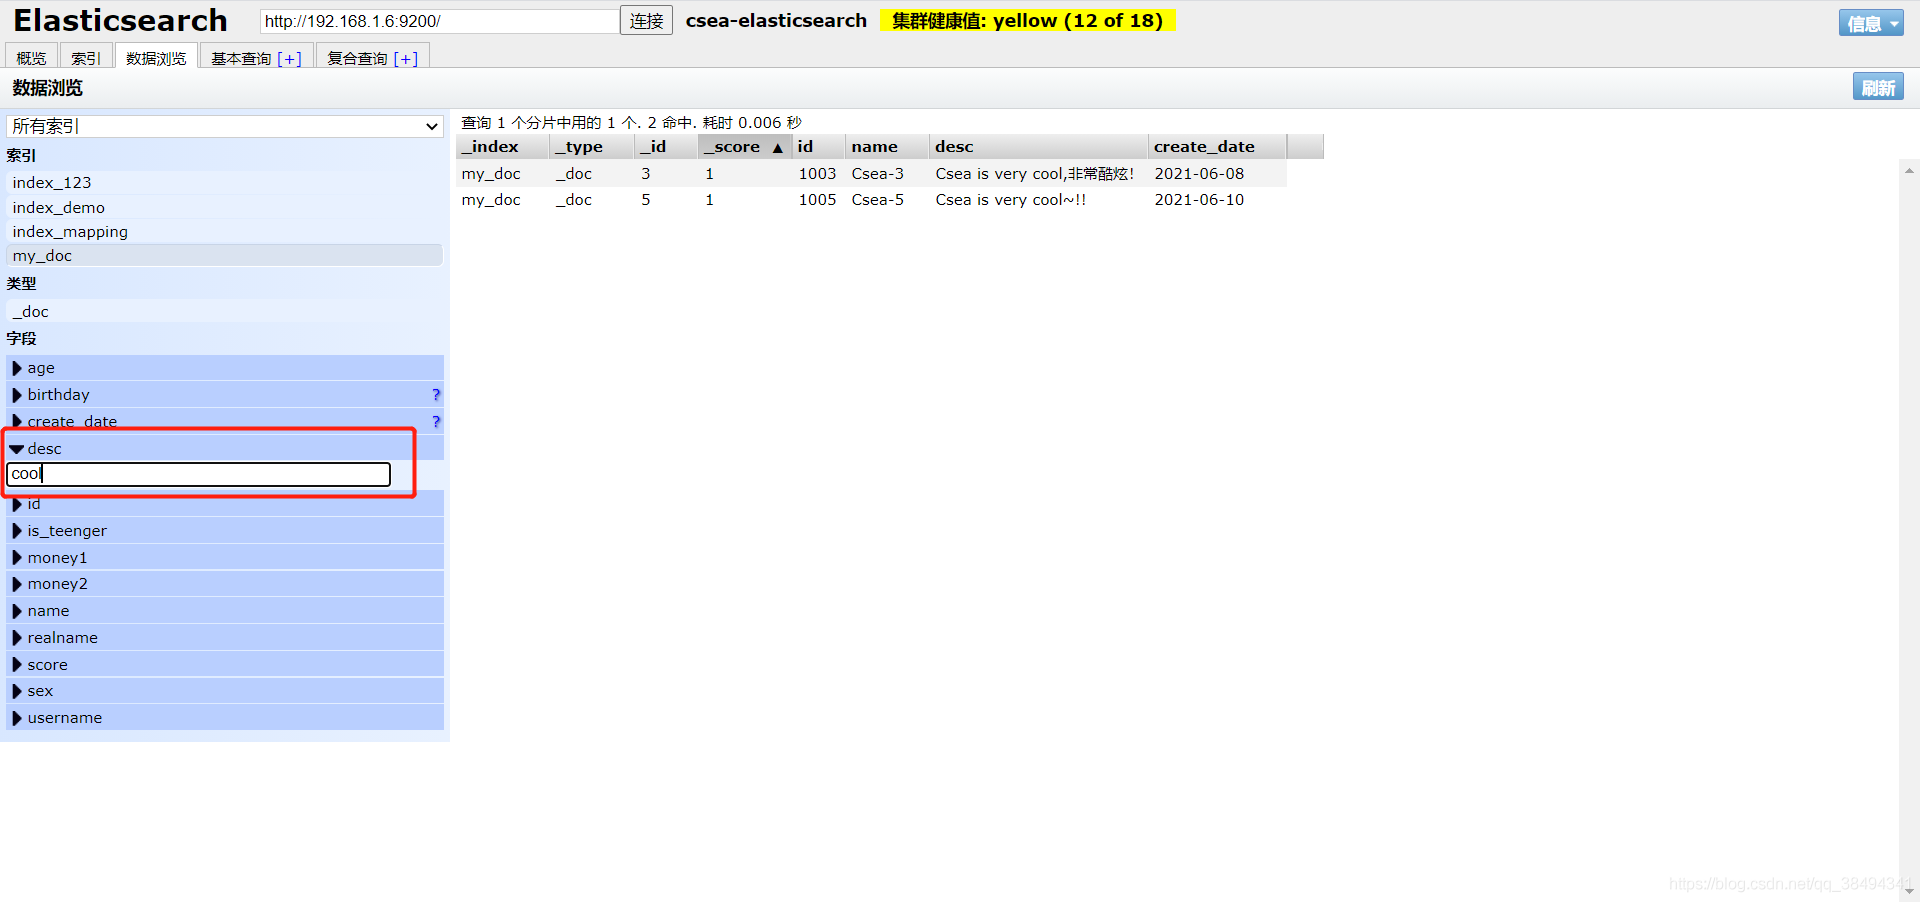
Task: Click the ascending sort arrow on _score column
Action: (777, 148)
